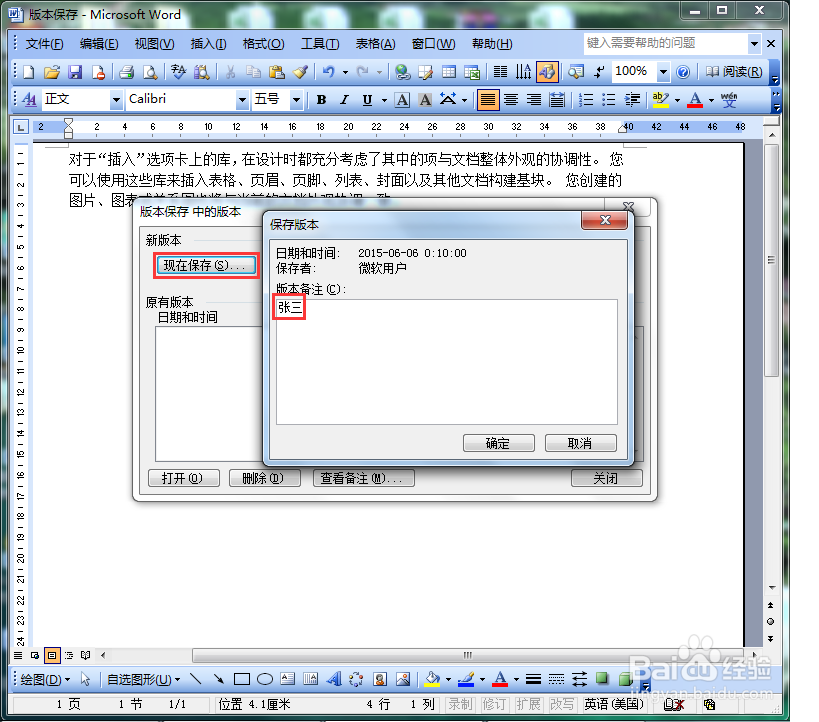Toggle bulleted list

coord(609,100)
